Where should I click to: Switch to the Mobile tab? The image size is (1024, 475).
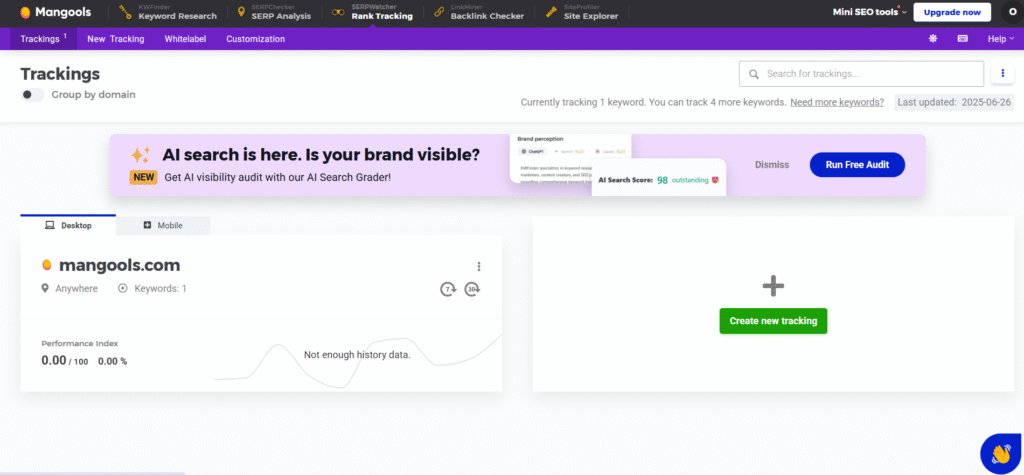163,225
